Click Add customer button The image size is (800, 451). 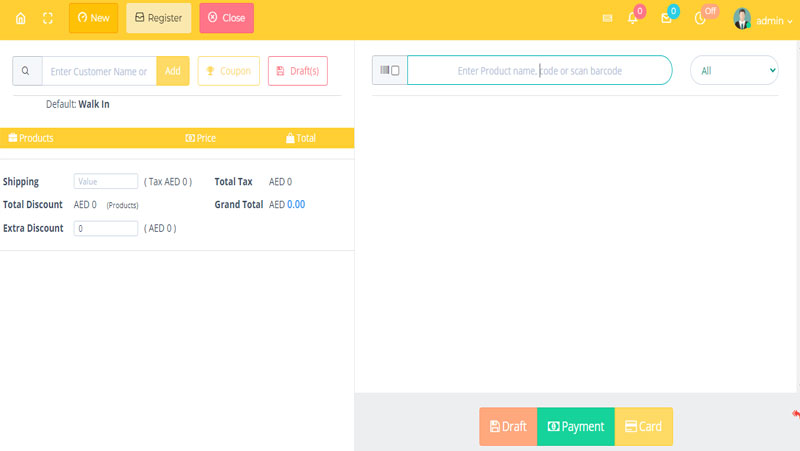tap(173, 71)
